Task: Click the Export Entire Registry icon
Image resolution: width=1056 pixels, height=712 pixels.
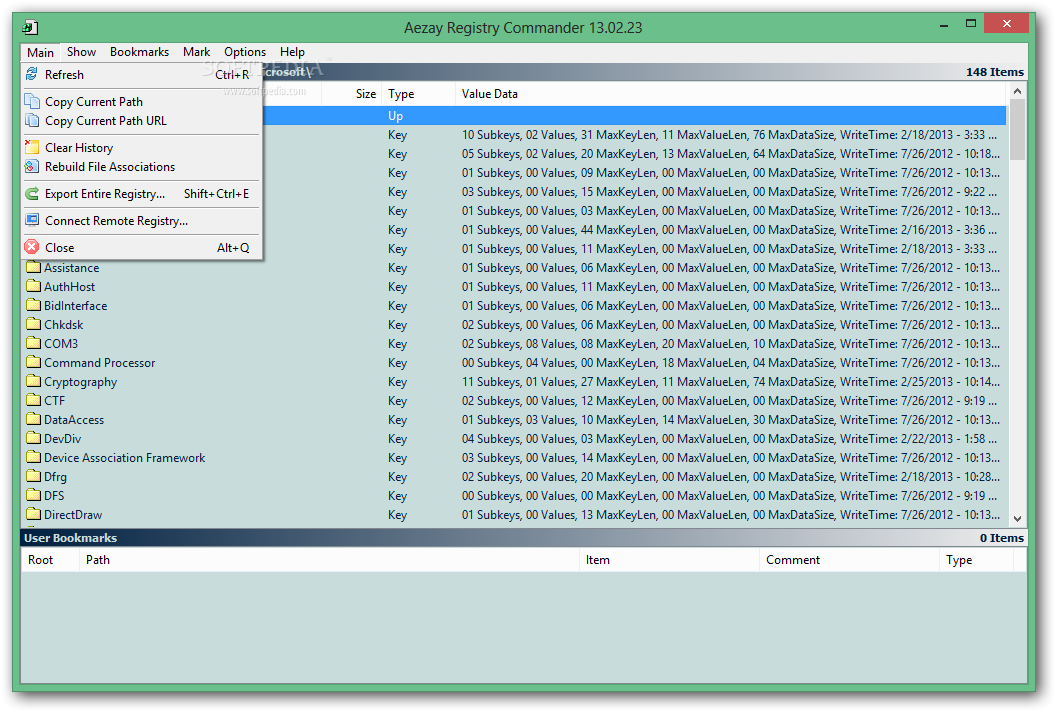Action: [32, 193]
